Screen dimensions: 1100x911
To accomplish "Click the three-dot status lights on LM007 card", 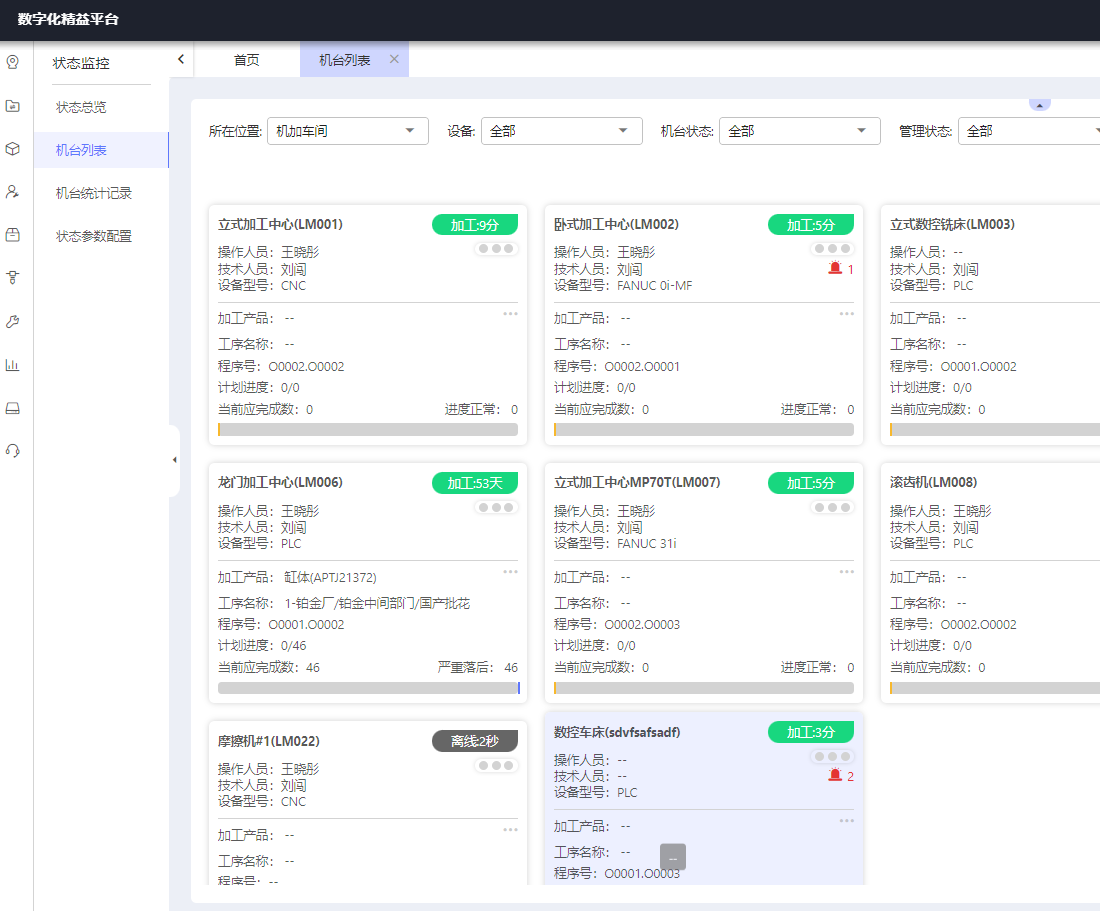I will pyautogui.click(x=832, y=507).
